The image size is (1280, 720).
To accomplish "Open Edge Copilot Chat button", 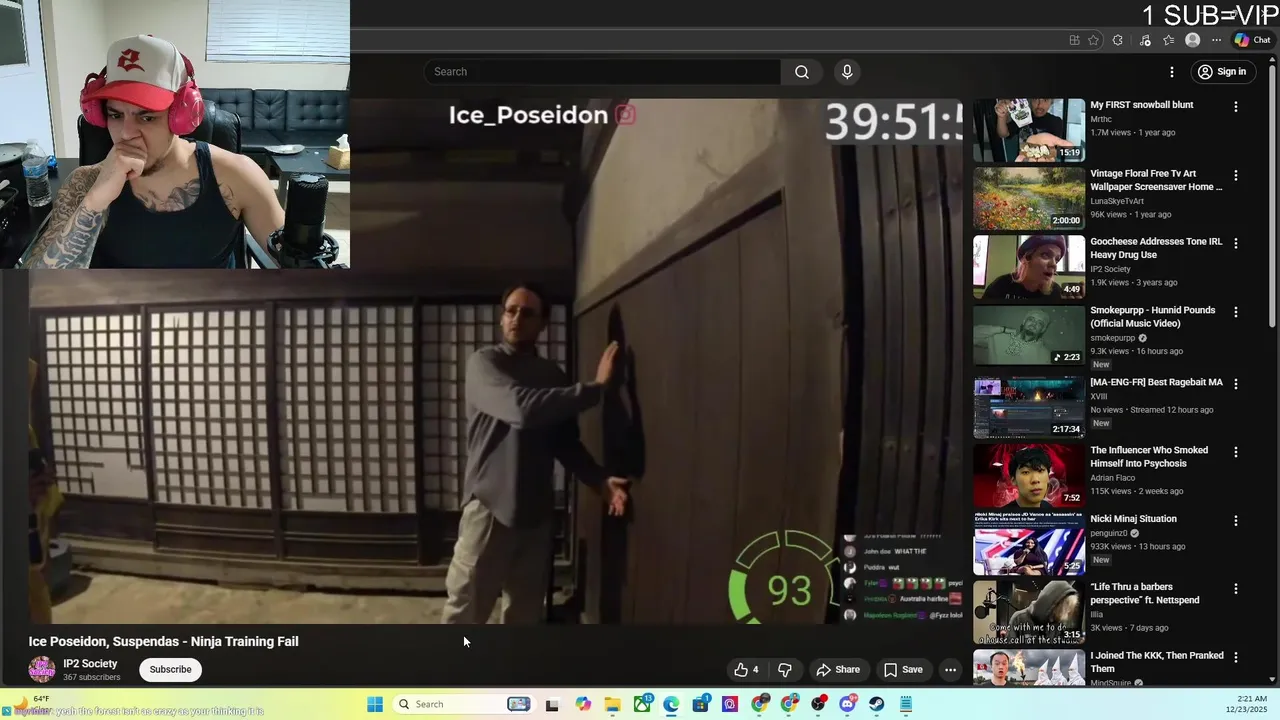I will (x=1252, y=40).
